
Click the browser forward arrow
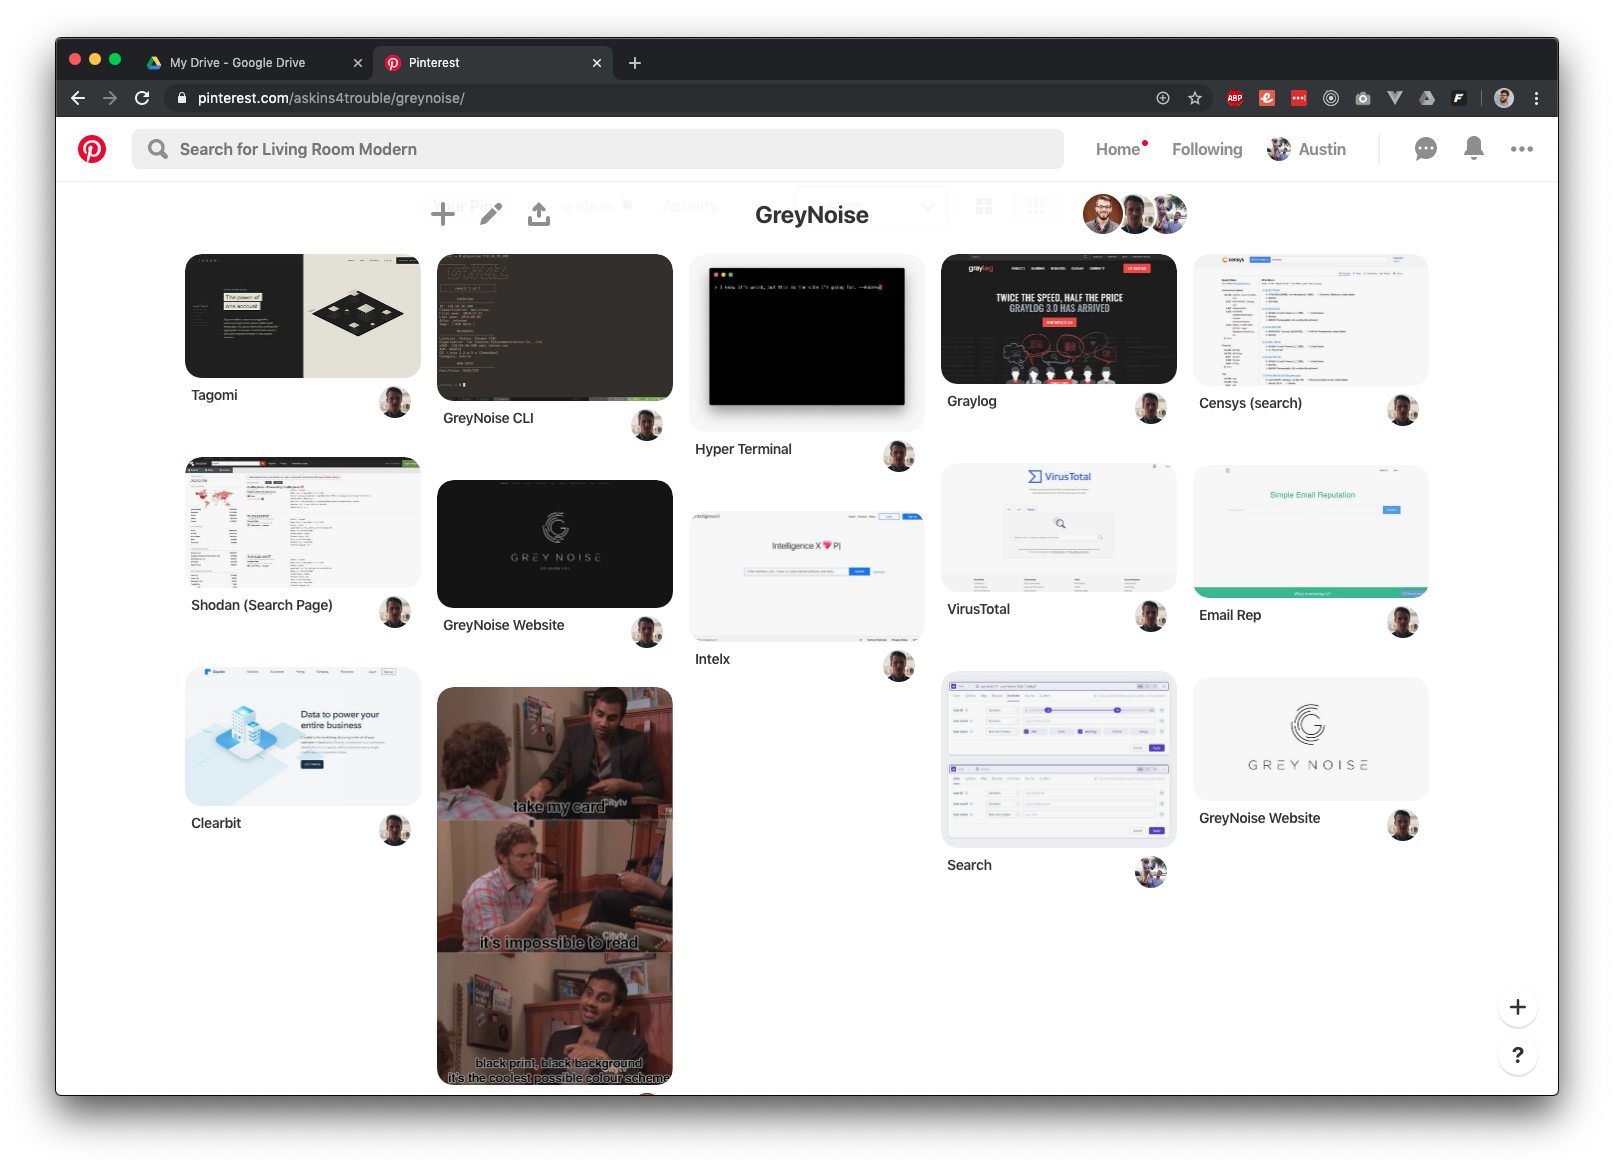tap(110, 98)
